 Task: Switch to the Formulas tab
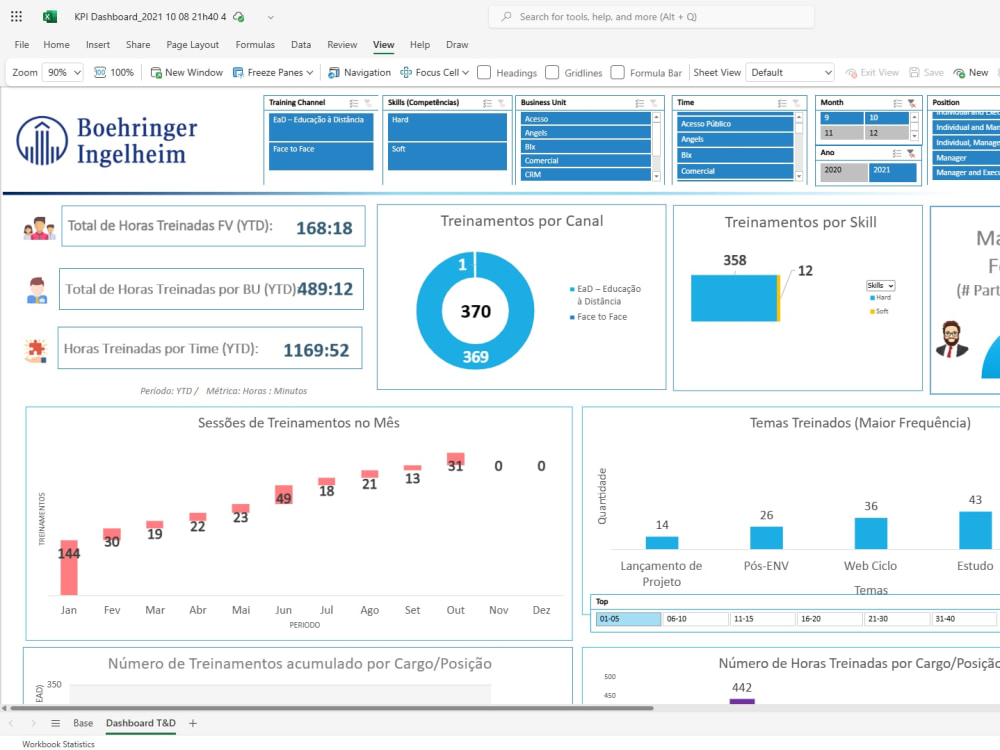click(x=255, y=45)
